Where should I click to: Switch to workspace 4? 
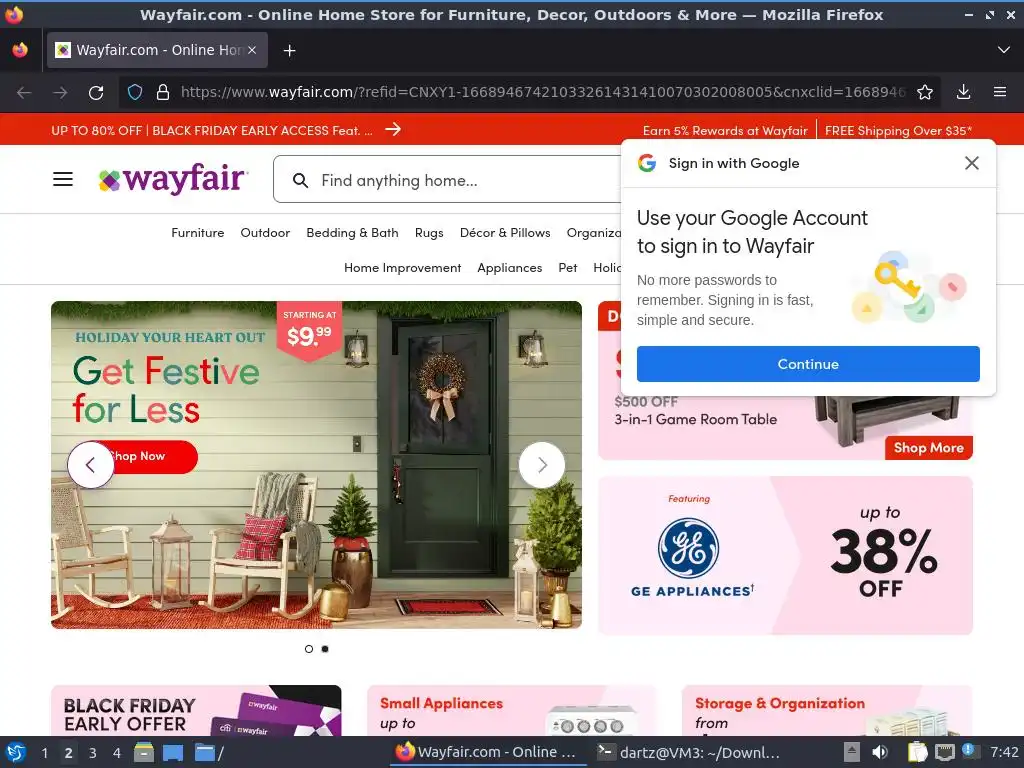tap(117, 753)
